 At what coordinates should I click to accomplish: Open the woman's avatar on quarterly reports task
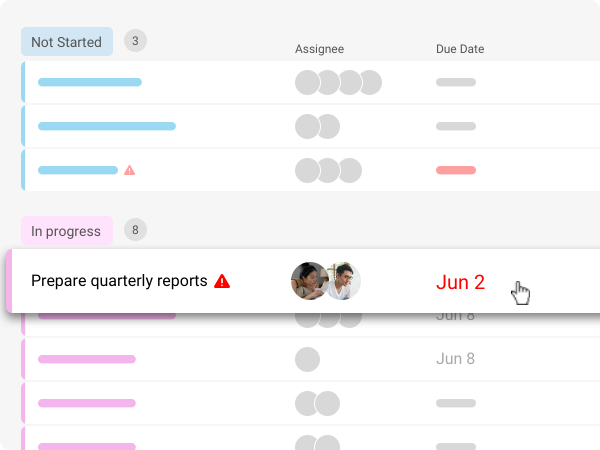pyautogui.click(x=309, y=281)
